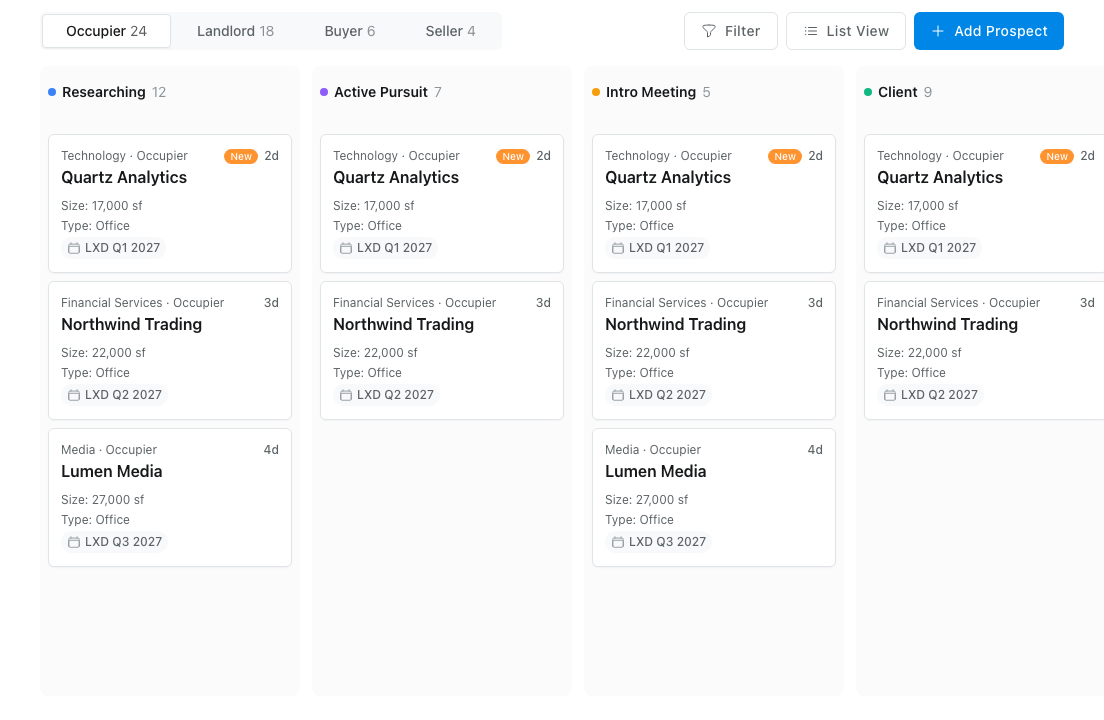Click calendar icon on Client Quartz Analytics card

coord(890,248)
